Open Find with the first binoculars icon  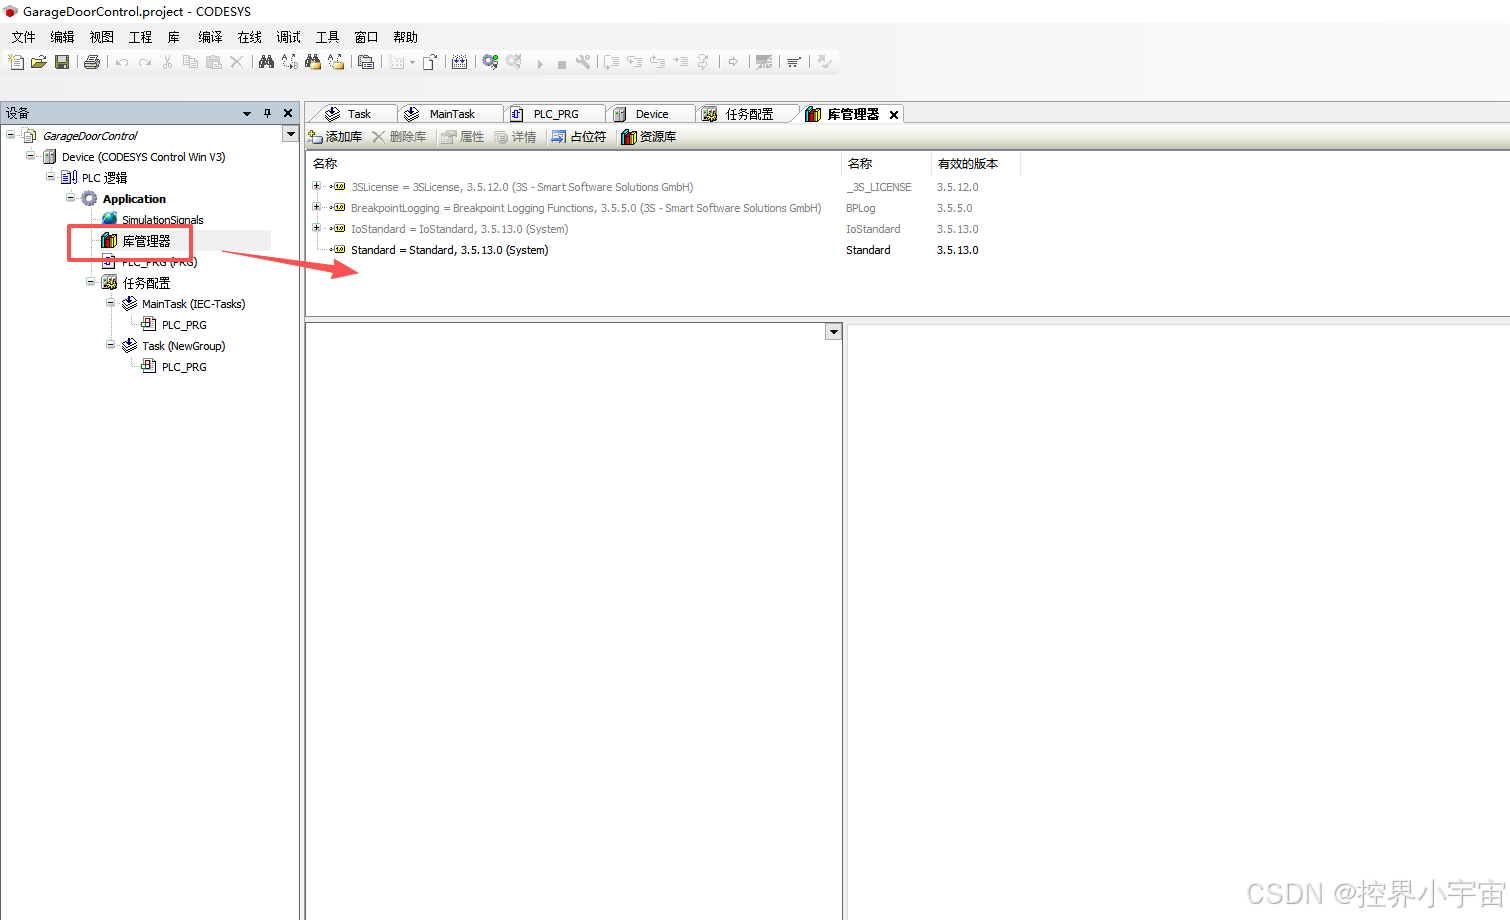click(266, 62)
